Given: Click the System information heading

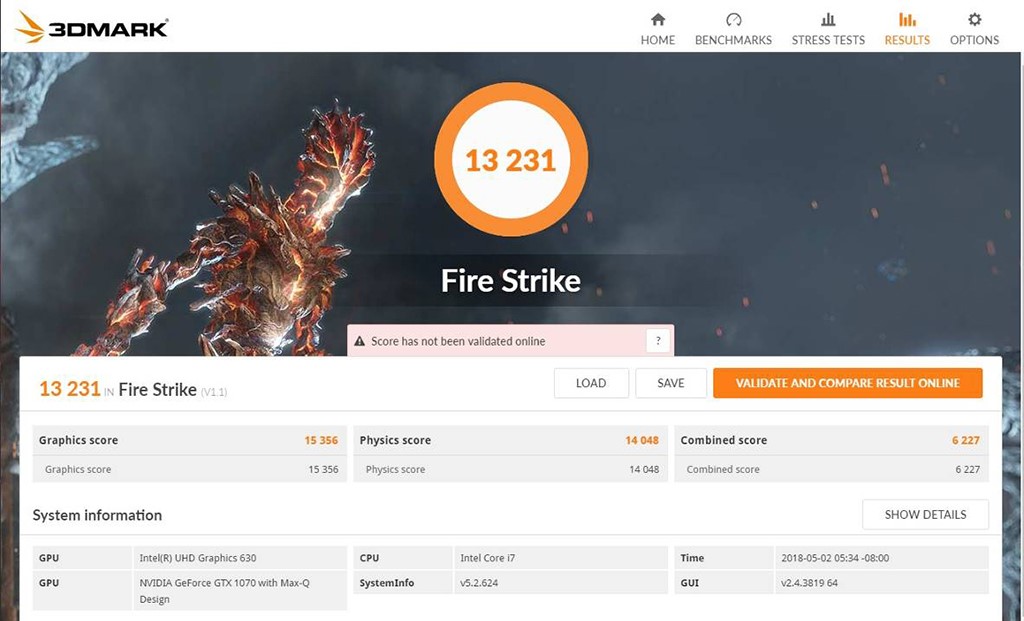Looking at the screenshot, I should (x=97, y=515).
